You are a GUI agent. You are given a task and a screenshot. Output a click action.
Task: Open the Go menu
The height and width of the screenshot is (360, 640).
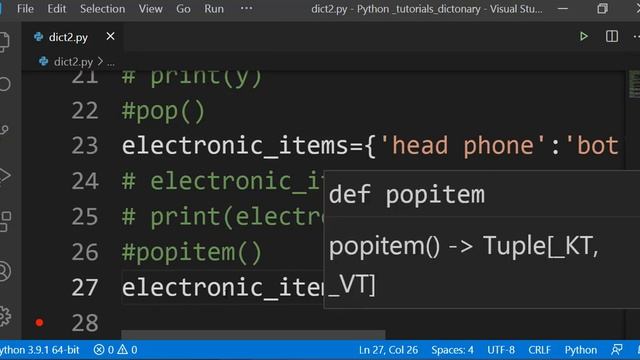[183, 9]
